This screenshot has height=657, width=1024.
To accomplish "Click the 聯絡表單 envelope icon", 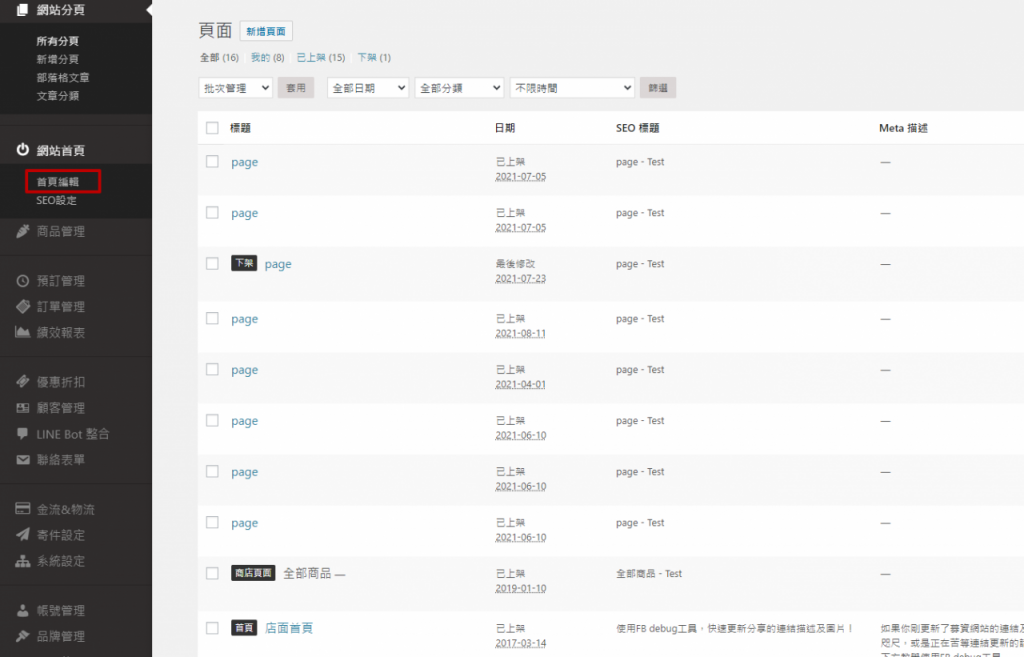I will [23, 460].
